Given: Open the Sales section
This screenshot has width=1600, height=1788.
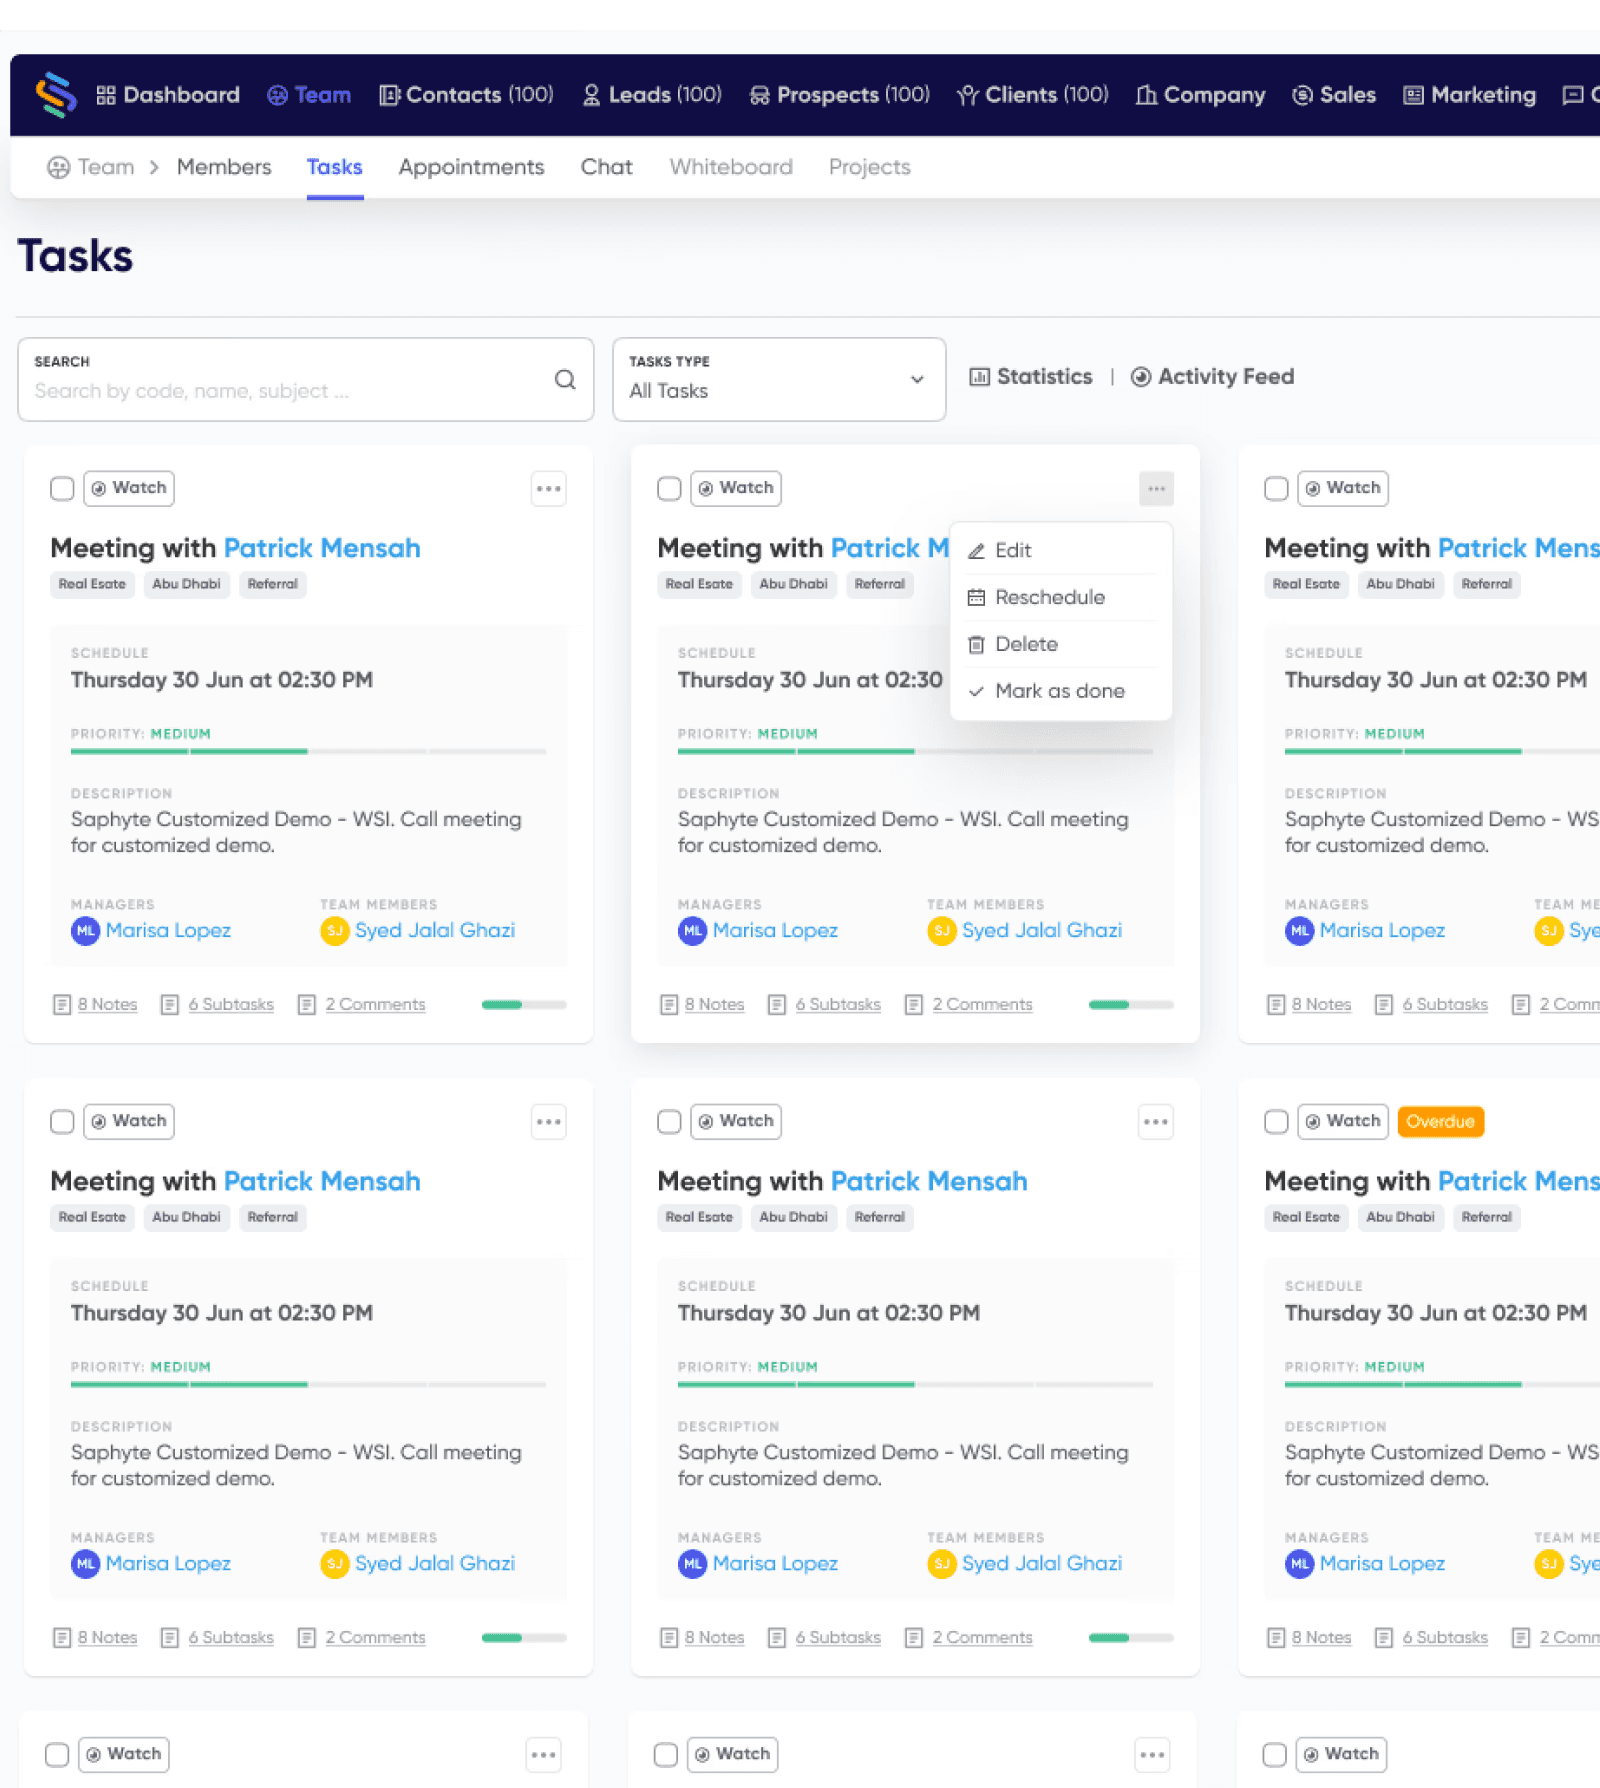Looking at the screenshot, I should click(x=1334, y=95).
